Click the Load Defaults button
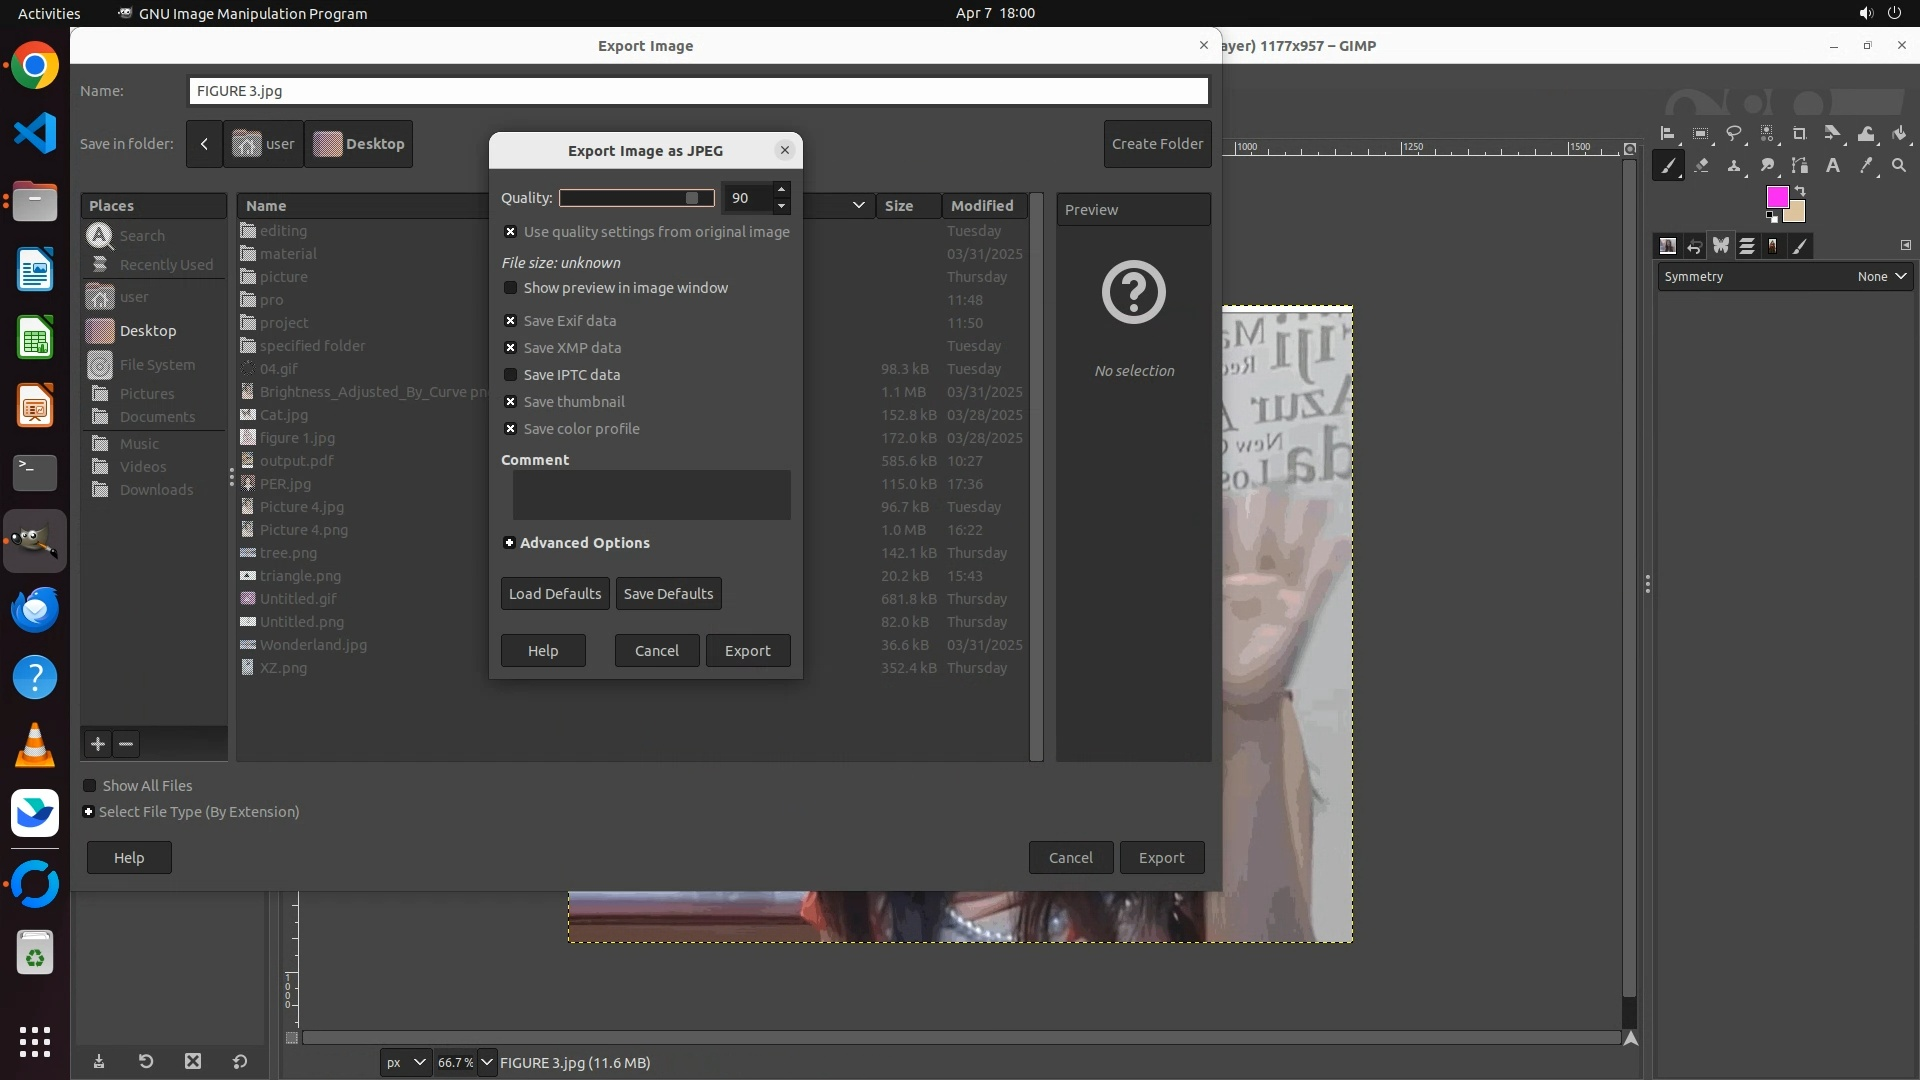This screenshot has width=1920, height=1080. (x=554, y=594)
